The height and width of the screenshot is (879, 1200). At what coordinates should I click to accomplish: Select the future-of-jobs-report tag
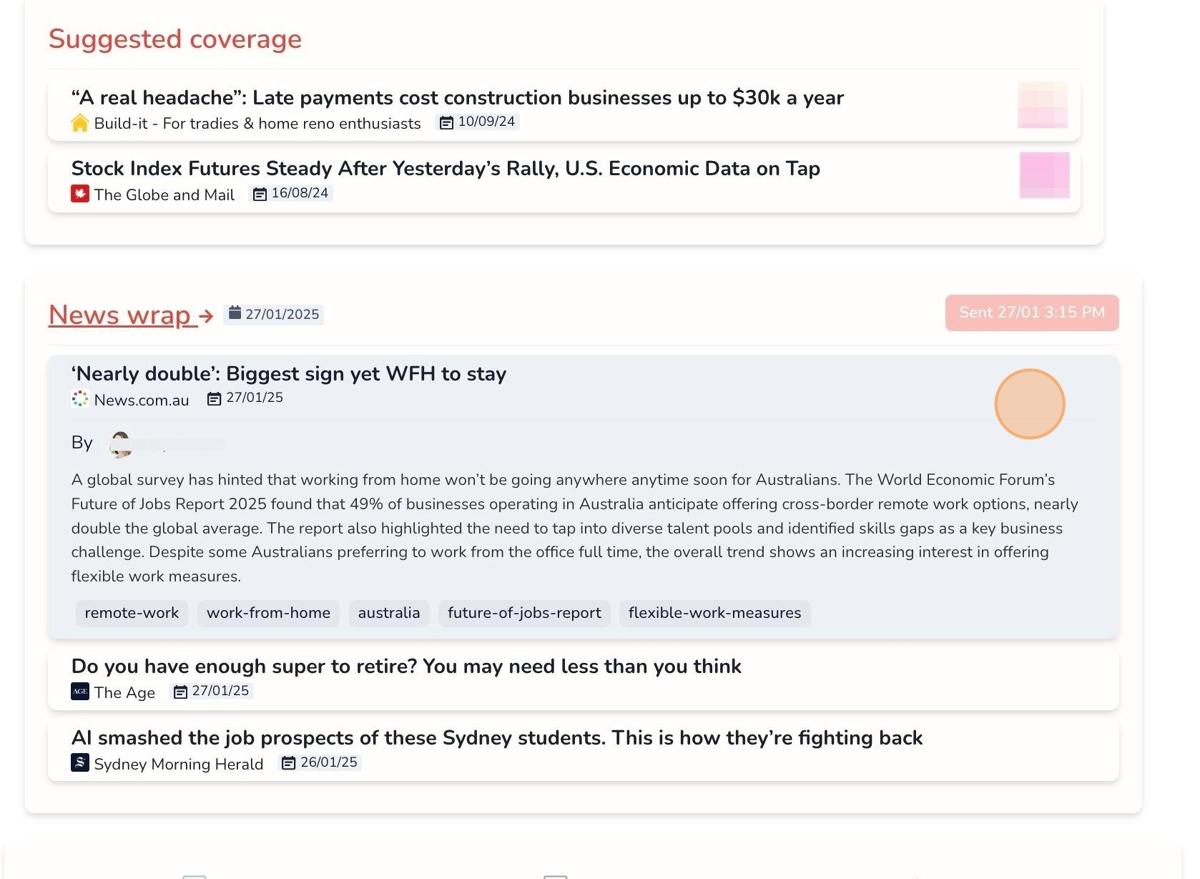point(524,613)
